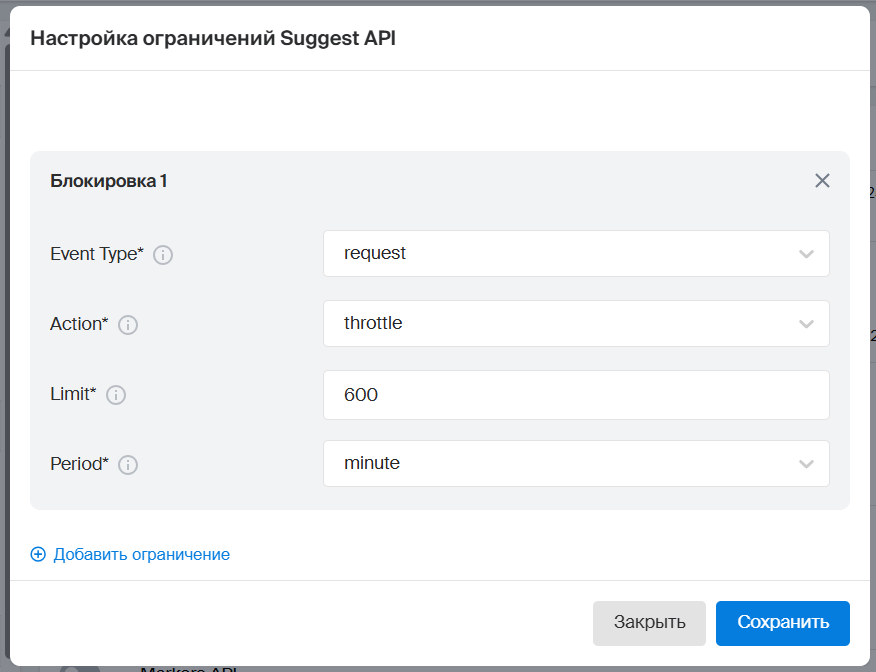Click the chevron arrow in the Action dropdown
Screen dimensions: 876x672
tap(806, 324)
